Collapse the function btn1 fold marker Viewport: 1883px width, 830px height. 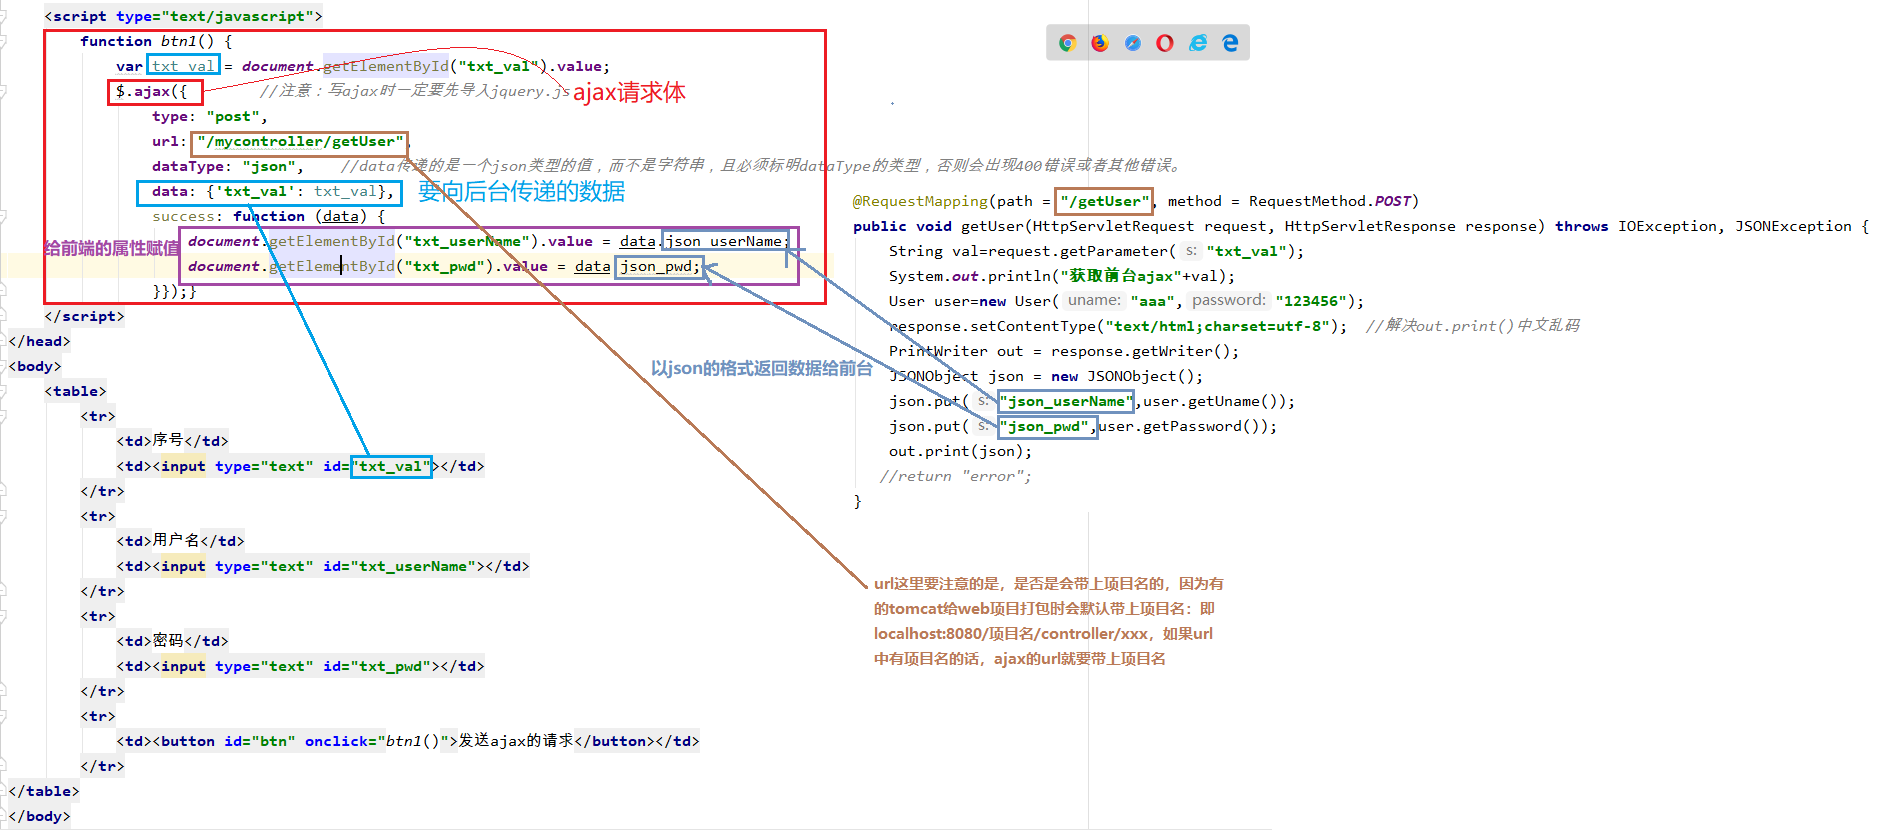point(3,42)
